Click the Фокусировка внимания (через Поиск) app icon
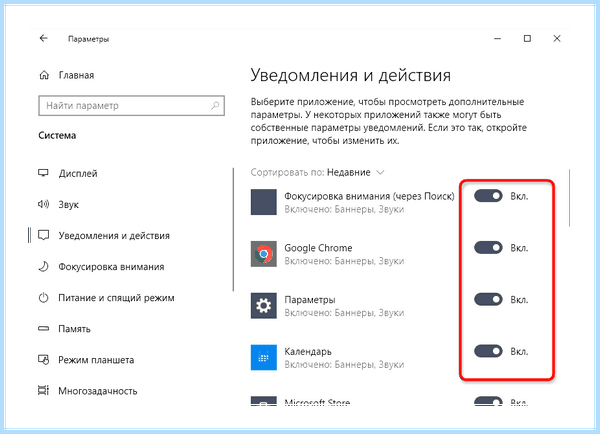The image size is (600, 434). [264, 202]
